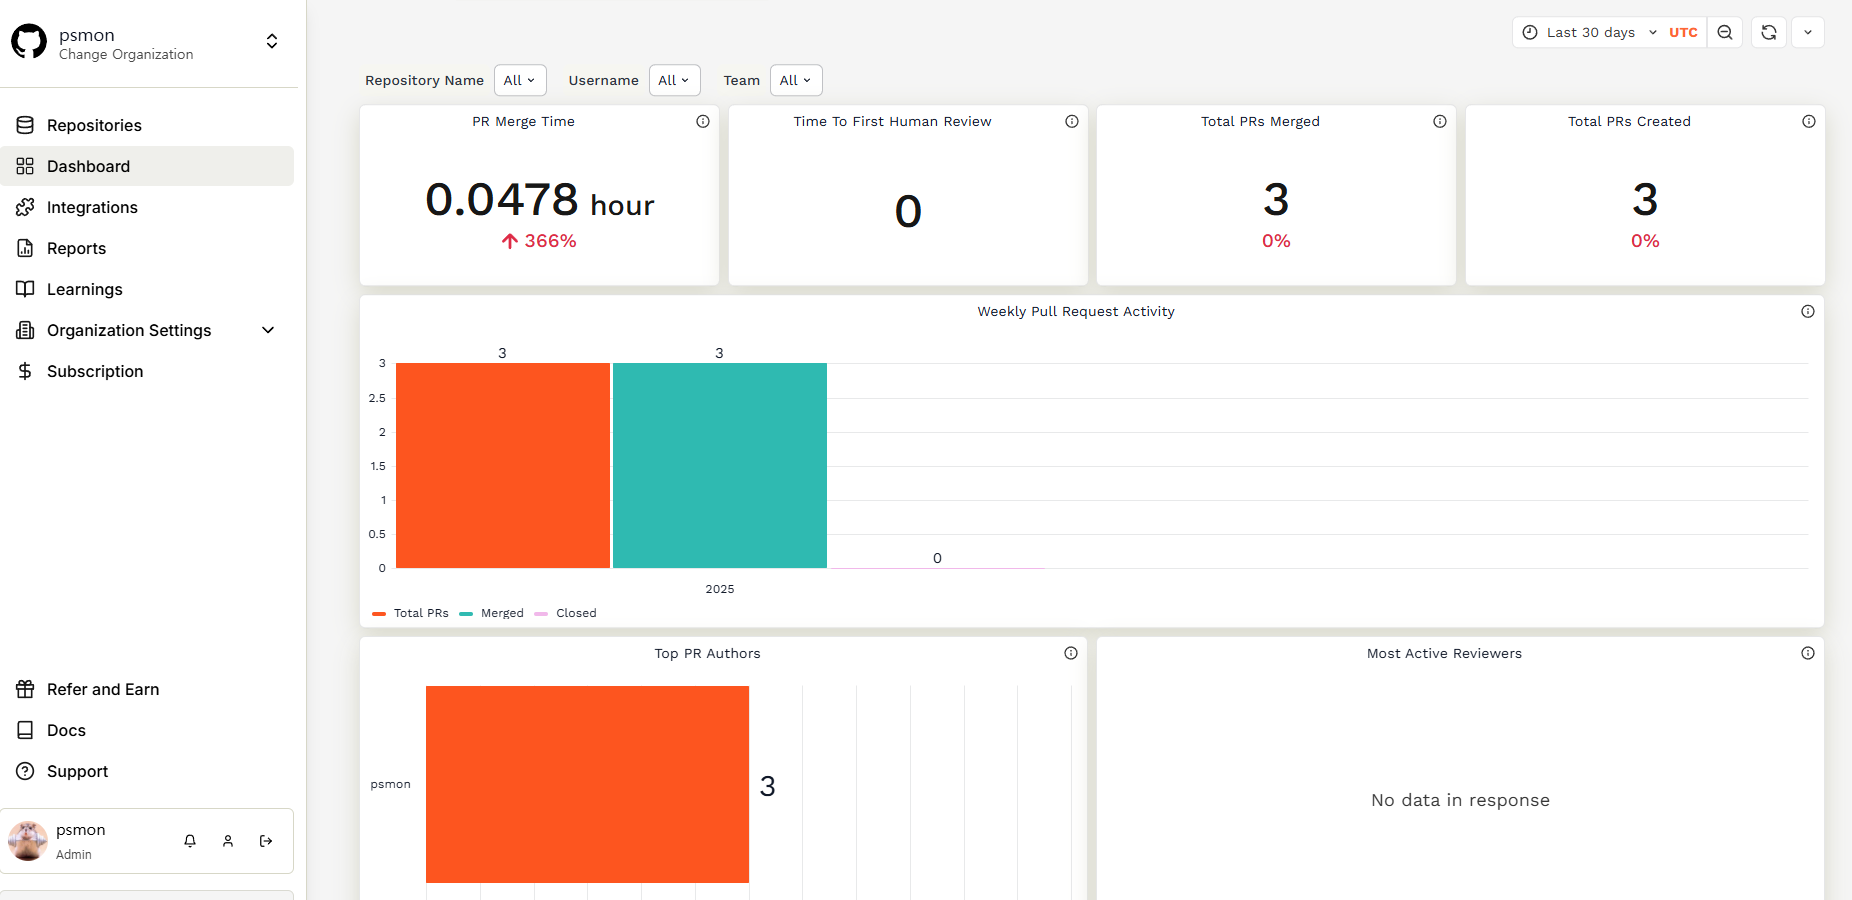
Task: Show info for Weekly Pull Request Activity
Action: (x=1808, y=311)
